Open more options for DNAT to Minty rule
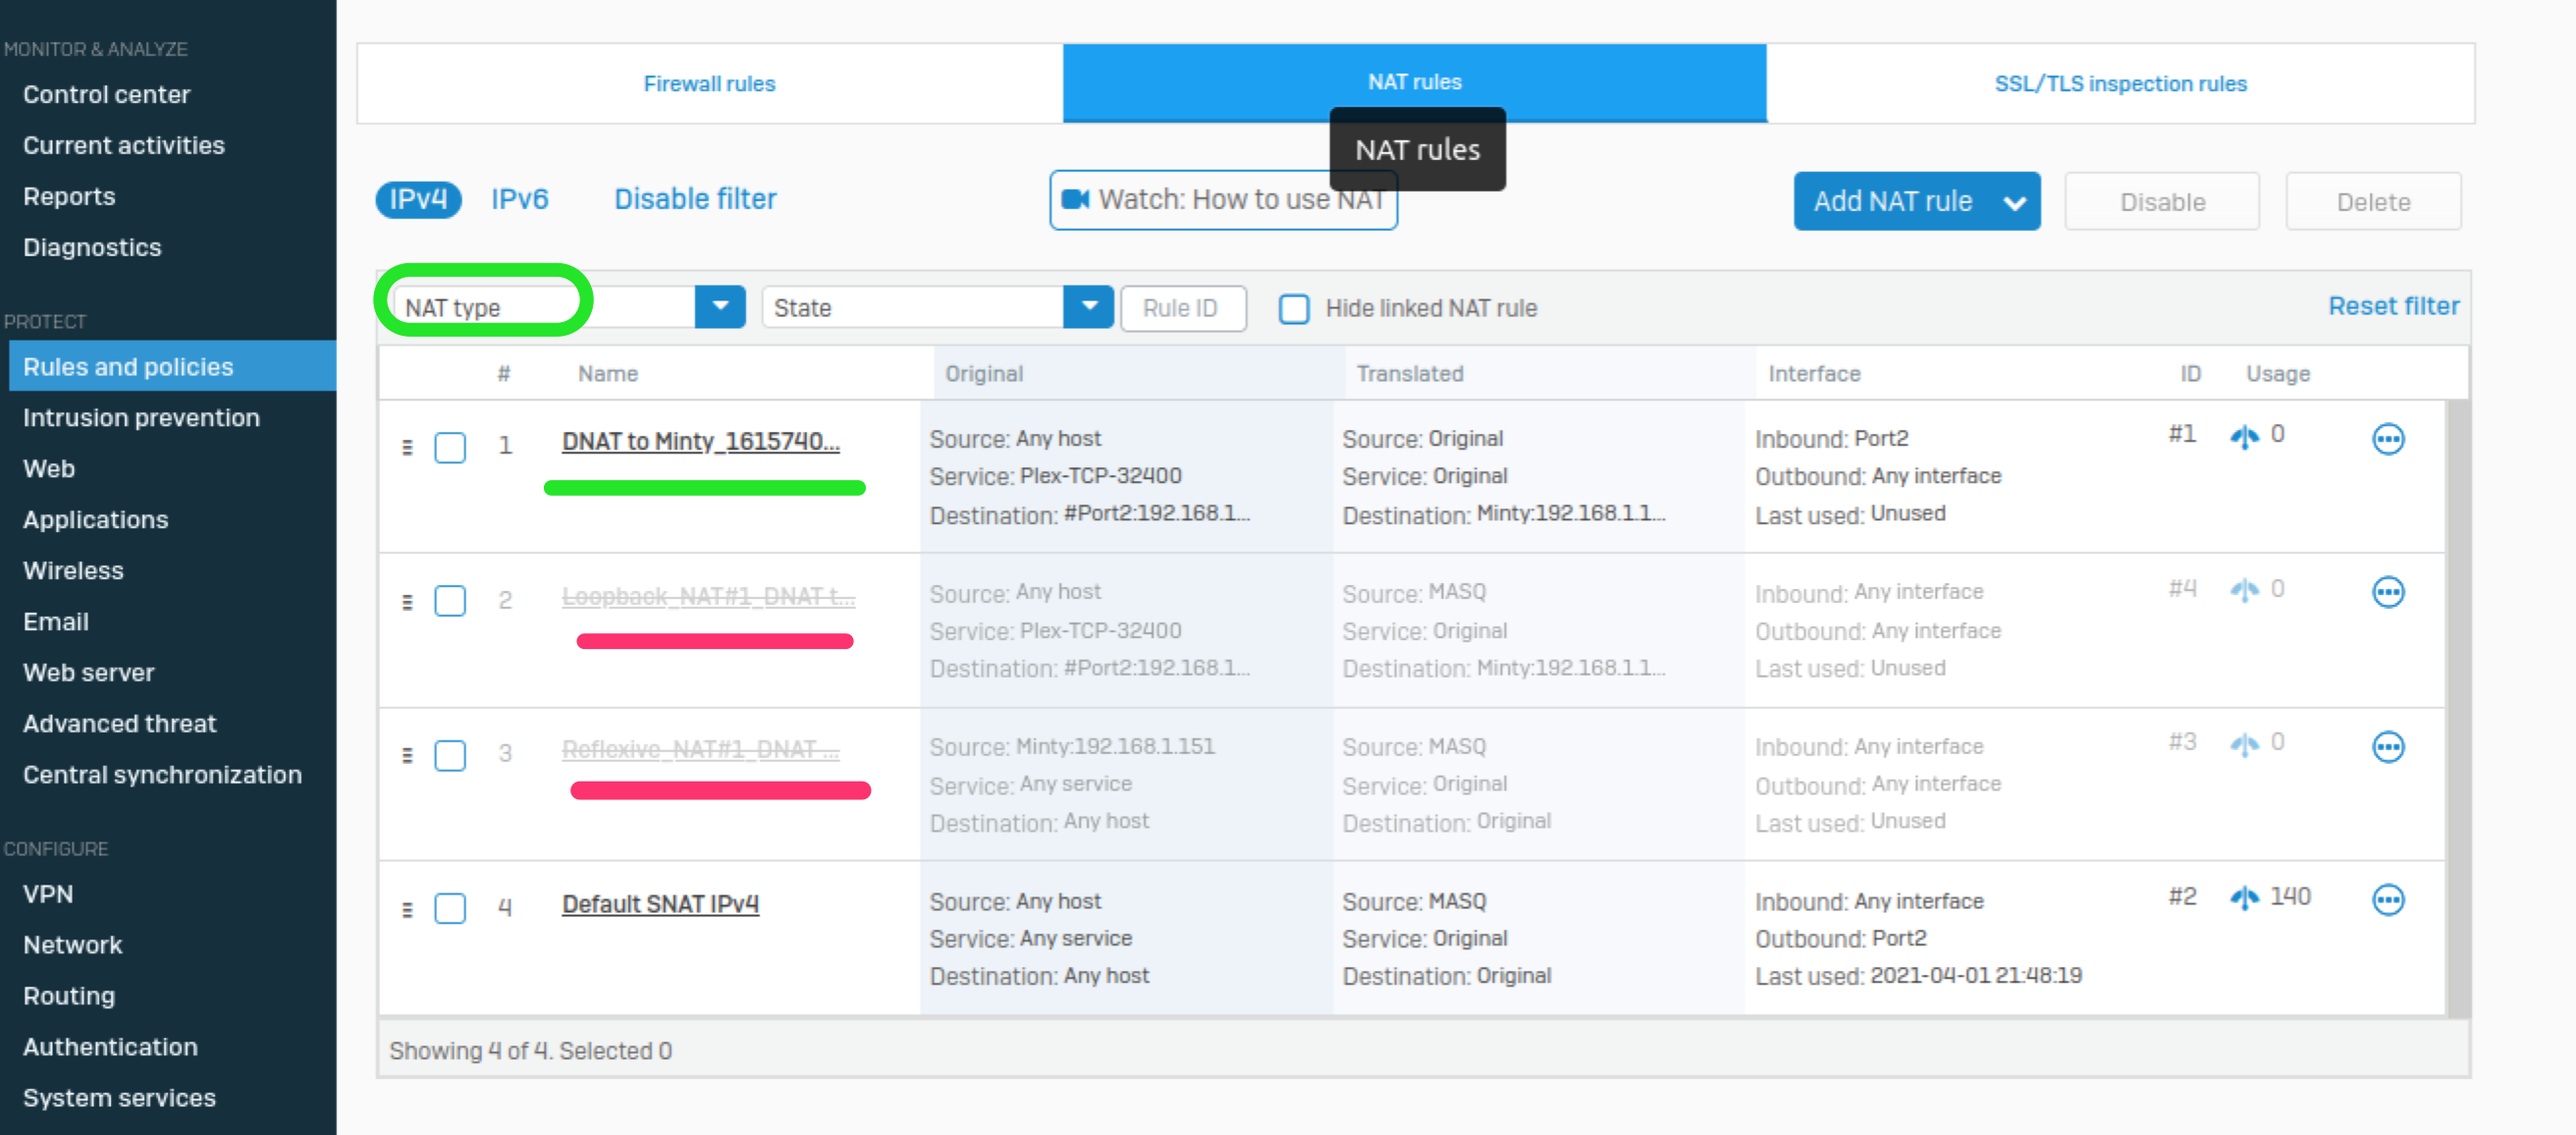 coord(2389,438)
